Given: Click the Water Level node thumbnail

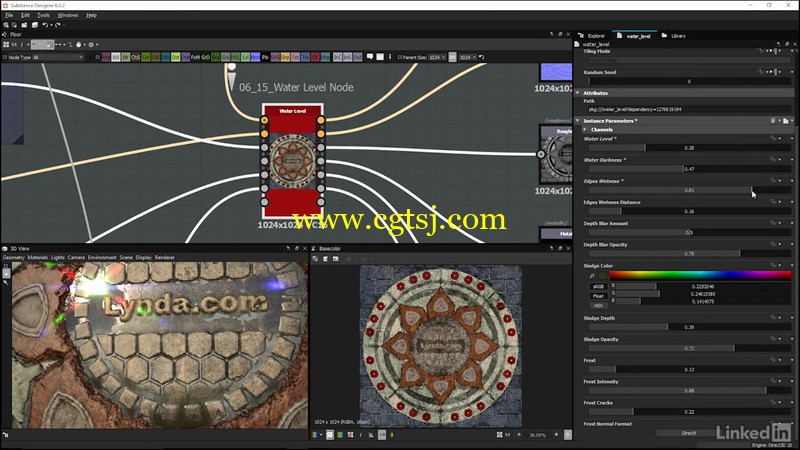Looking at the screenshot, I should 292,161.
